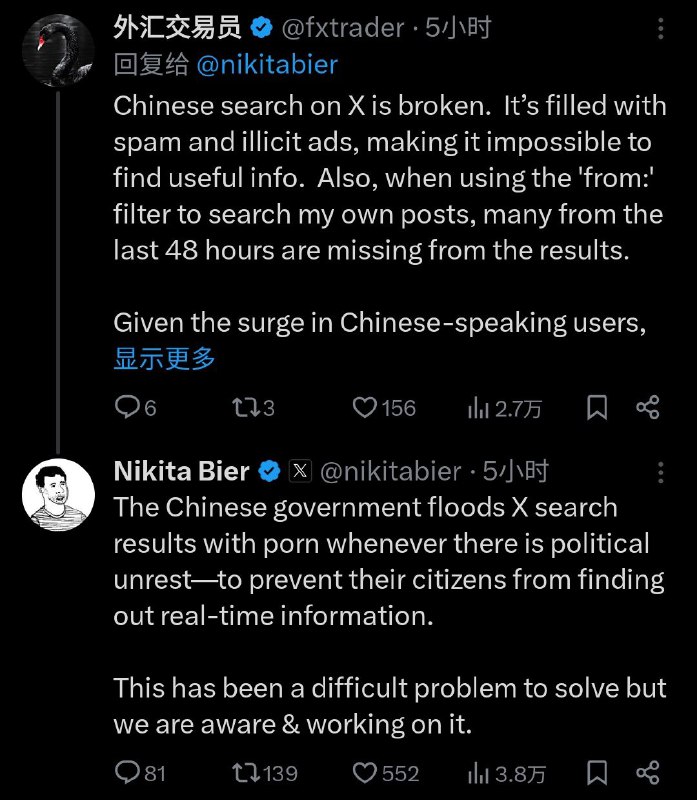
Task: Open Nikita Bier's profile name
Action: [181, 470]
